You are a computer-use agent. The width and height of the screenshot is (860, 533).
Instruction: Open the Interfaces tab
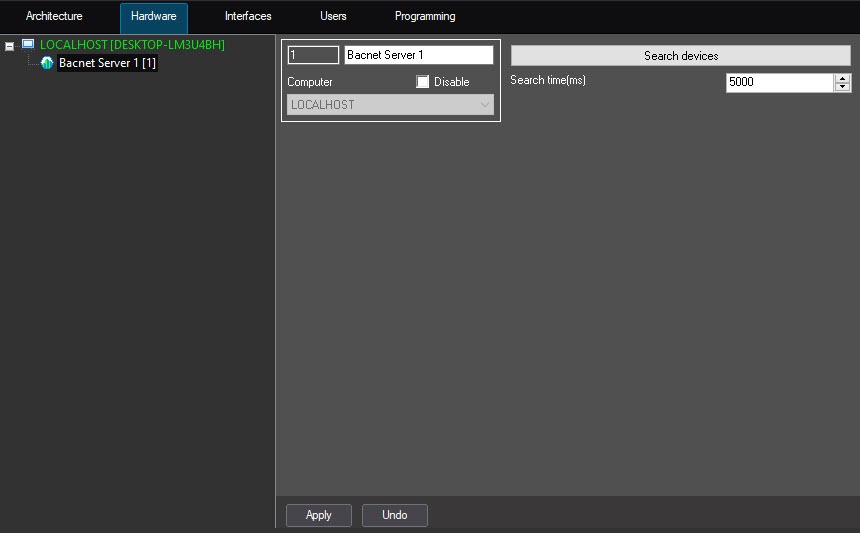coord(248,16)
